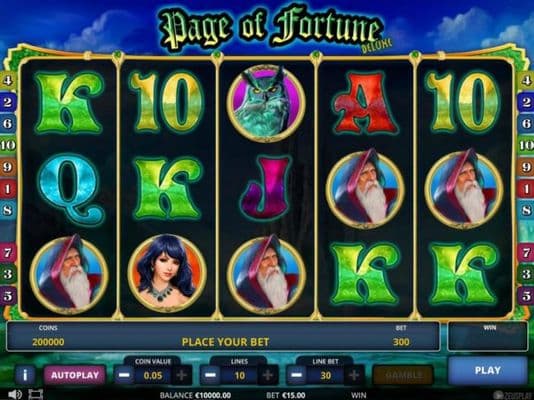Raise the line bet

click(x=354, y=375)
